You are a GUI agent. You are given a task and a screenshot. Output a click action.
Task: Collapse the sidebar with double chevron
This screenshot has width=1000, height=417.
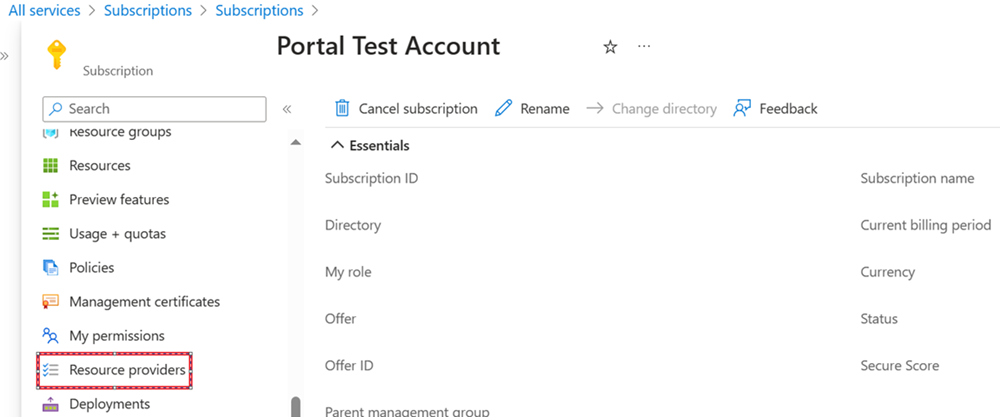pyautogui.click(x=287, y=109)
